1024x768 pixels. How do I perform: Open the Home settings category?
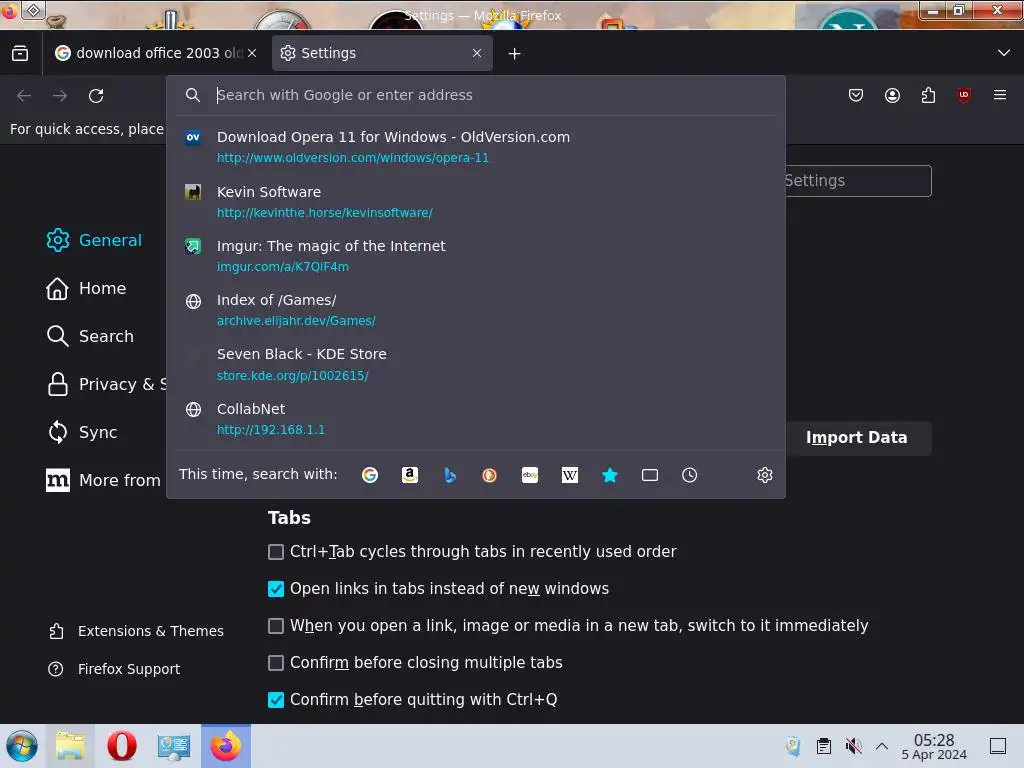(x=86, y=289)
